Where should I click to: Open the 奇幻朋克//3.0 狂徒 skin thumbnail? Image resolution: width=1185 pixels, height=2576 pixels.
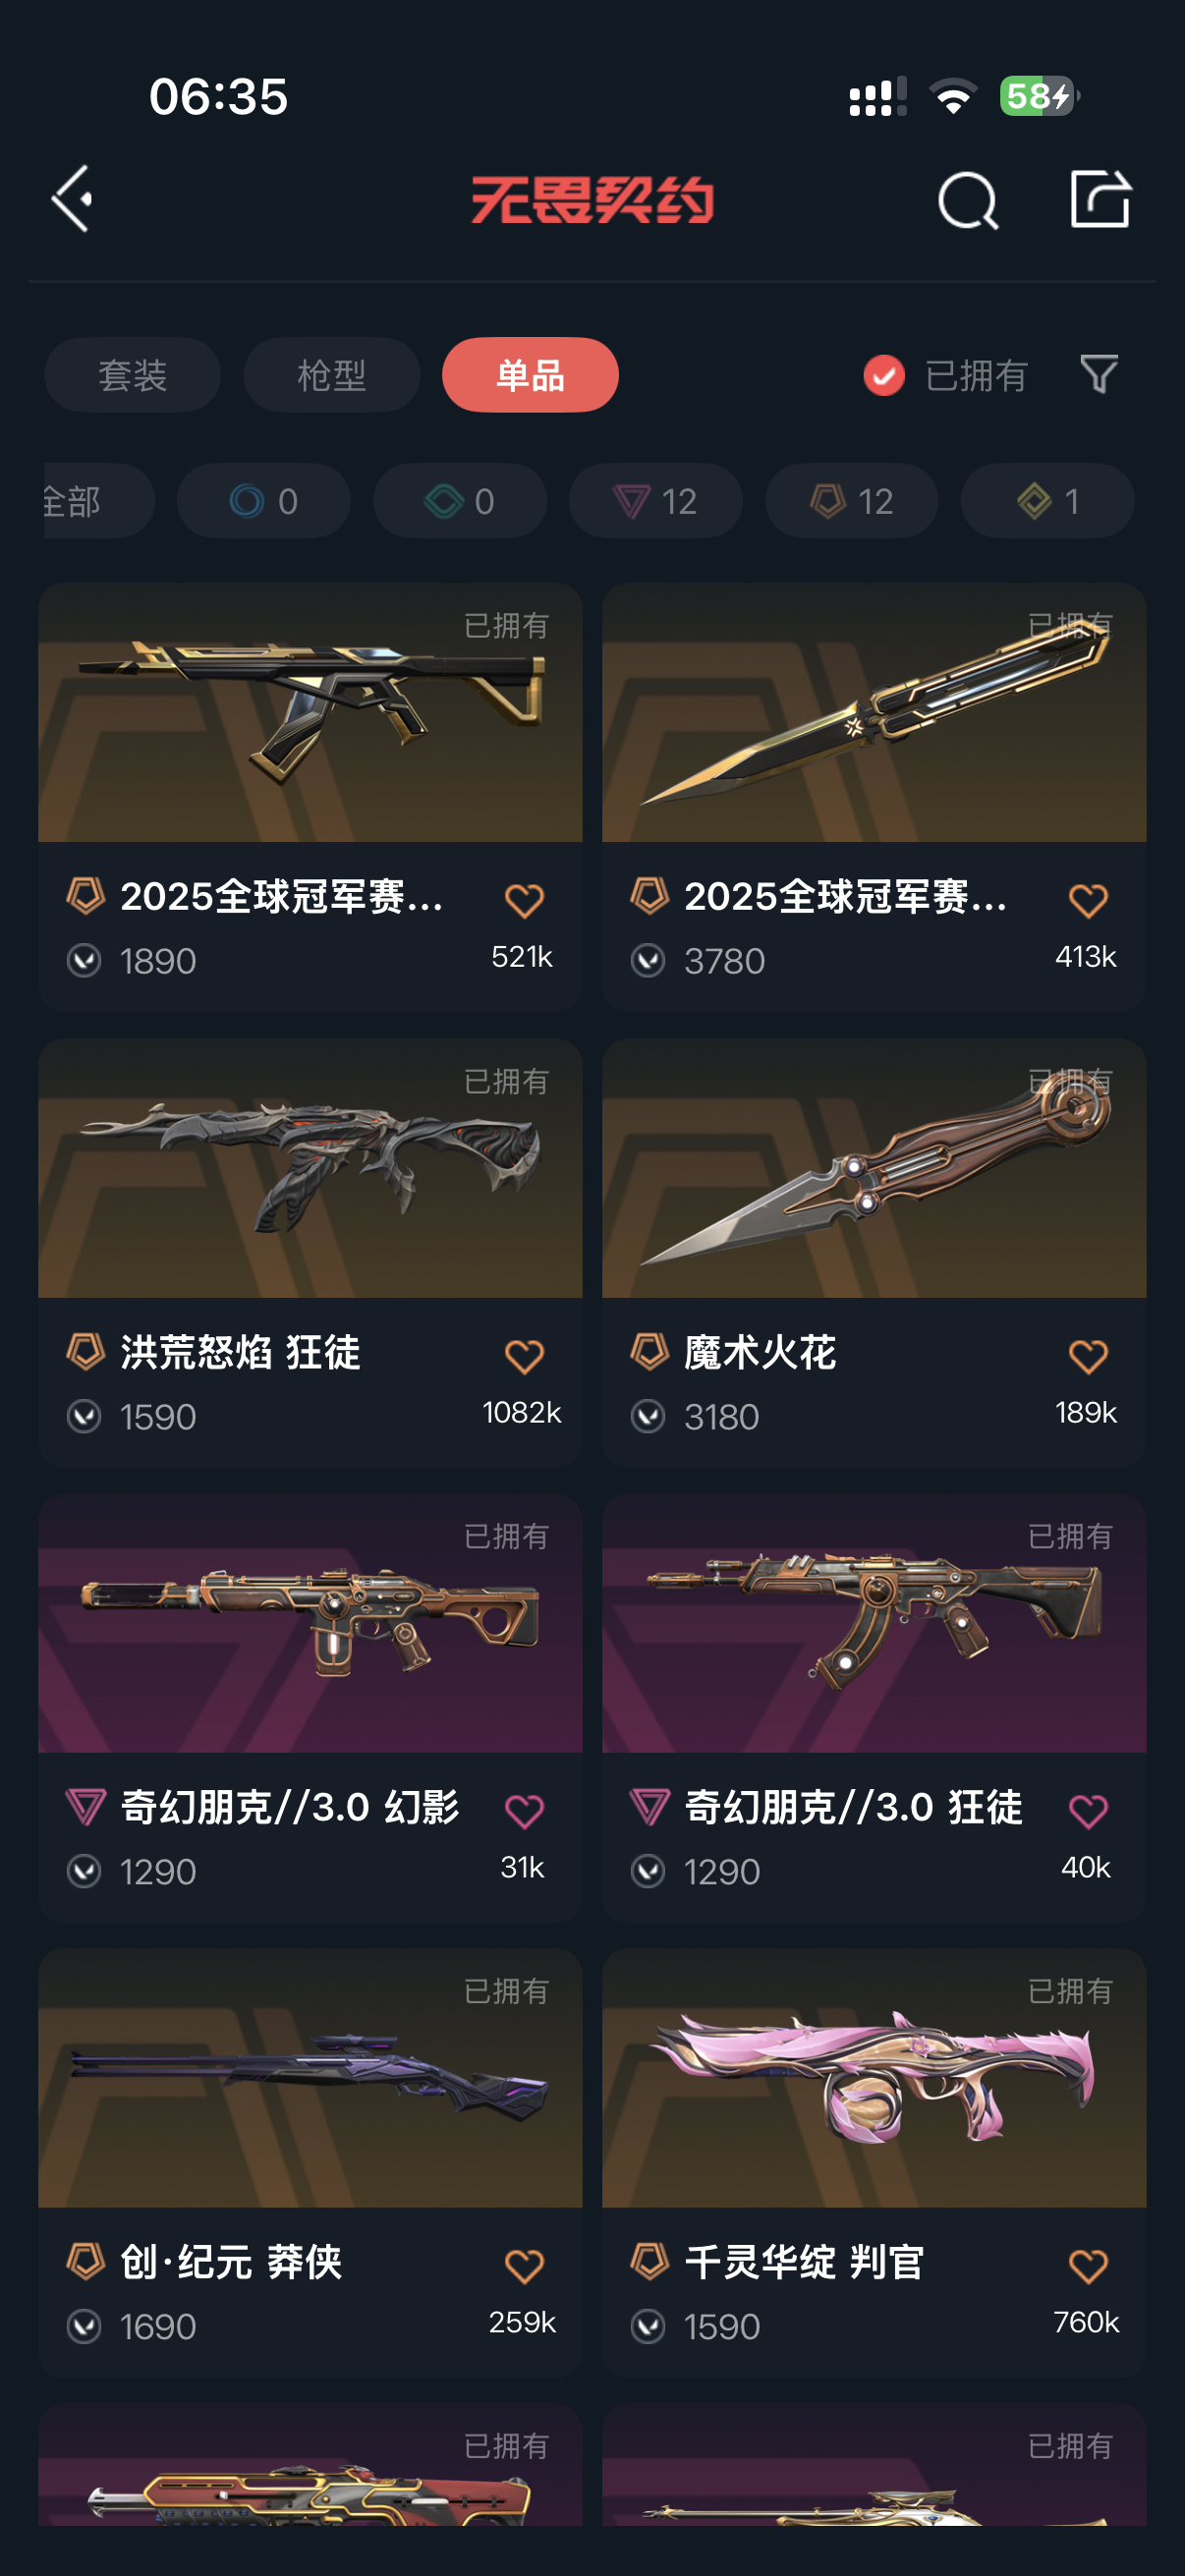pyautogui.click(x=874, y=1624)
